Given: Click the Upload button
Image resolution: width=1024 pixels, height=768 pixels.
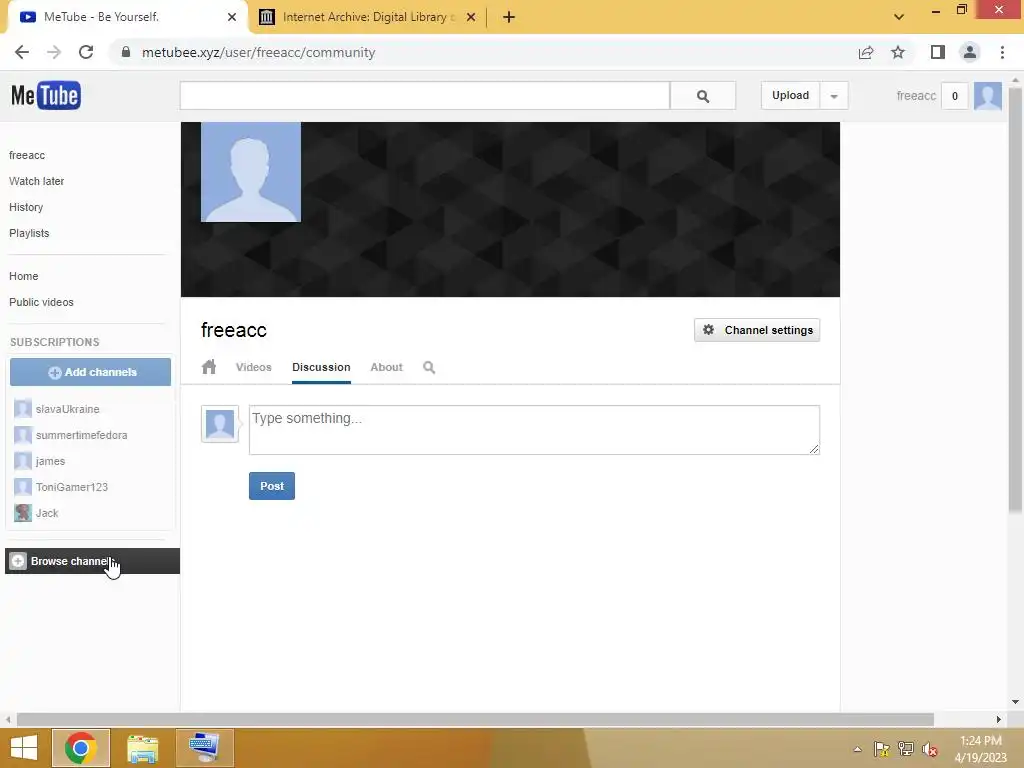Looking at the screenshot, I should tap(790, 95).
